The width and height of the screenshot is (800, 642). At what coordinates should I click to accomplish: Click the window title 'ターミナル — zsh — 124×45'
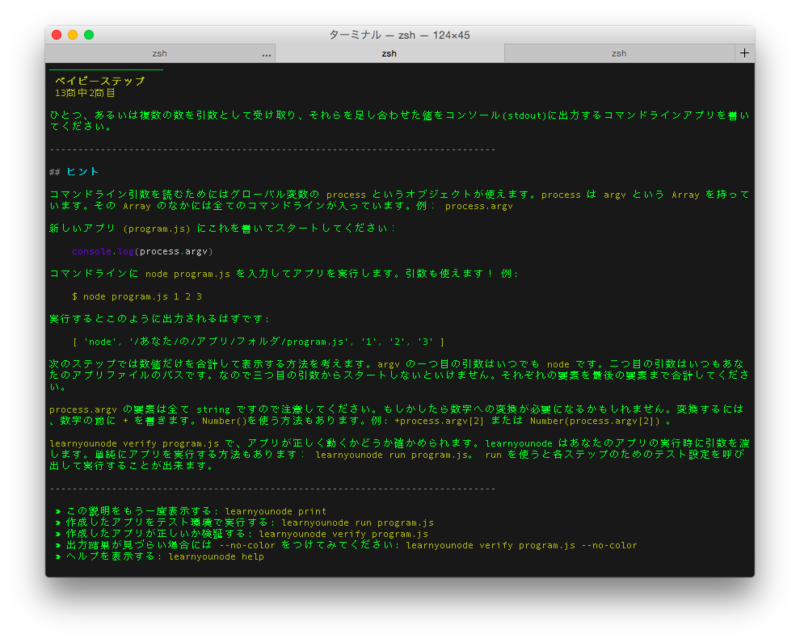coord(400,35)
